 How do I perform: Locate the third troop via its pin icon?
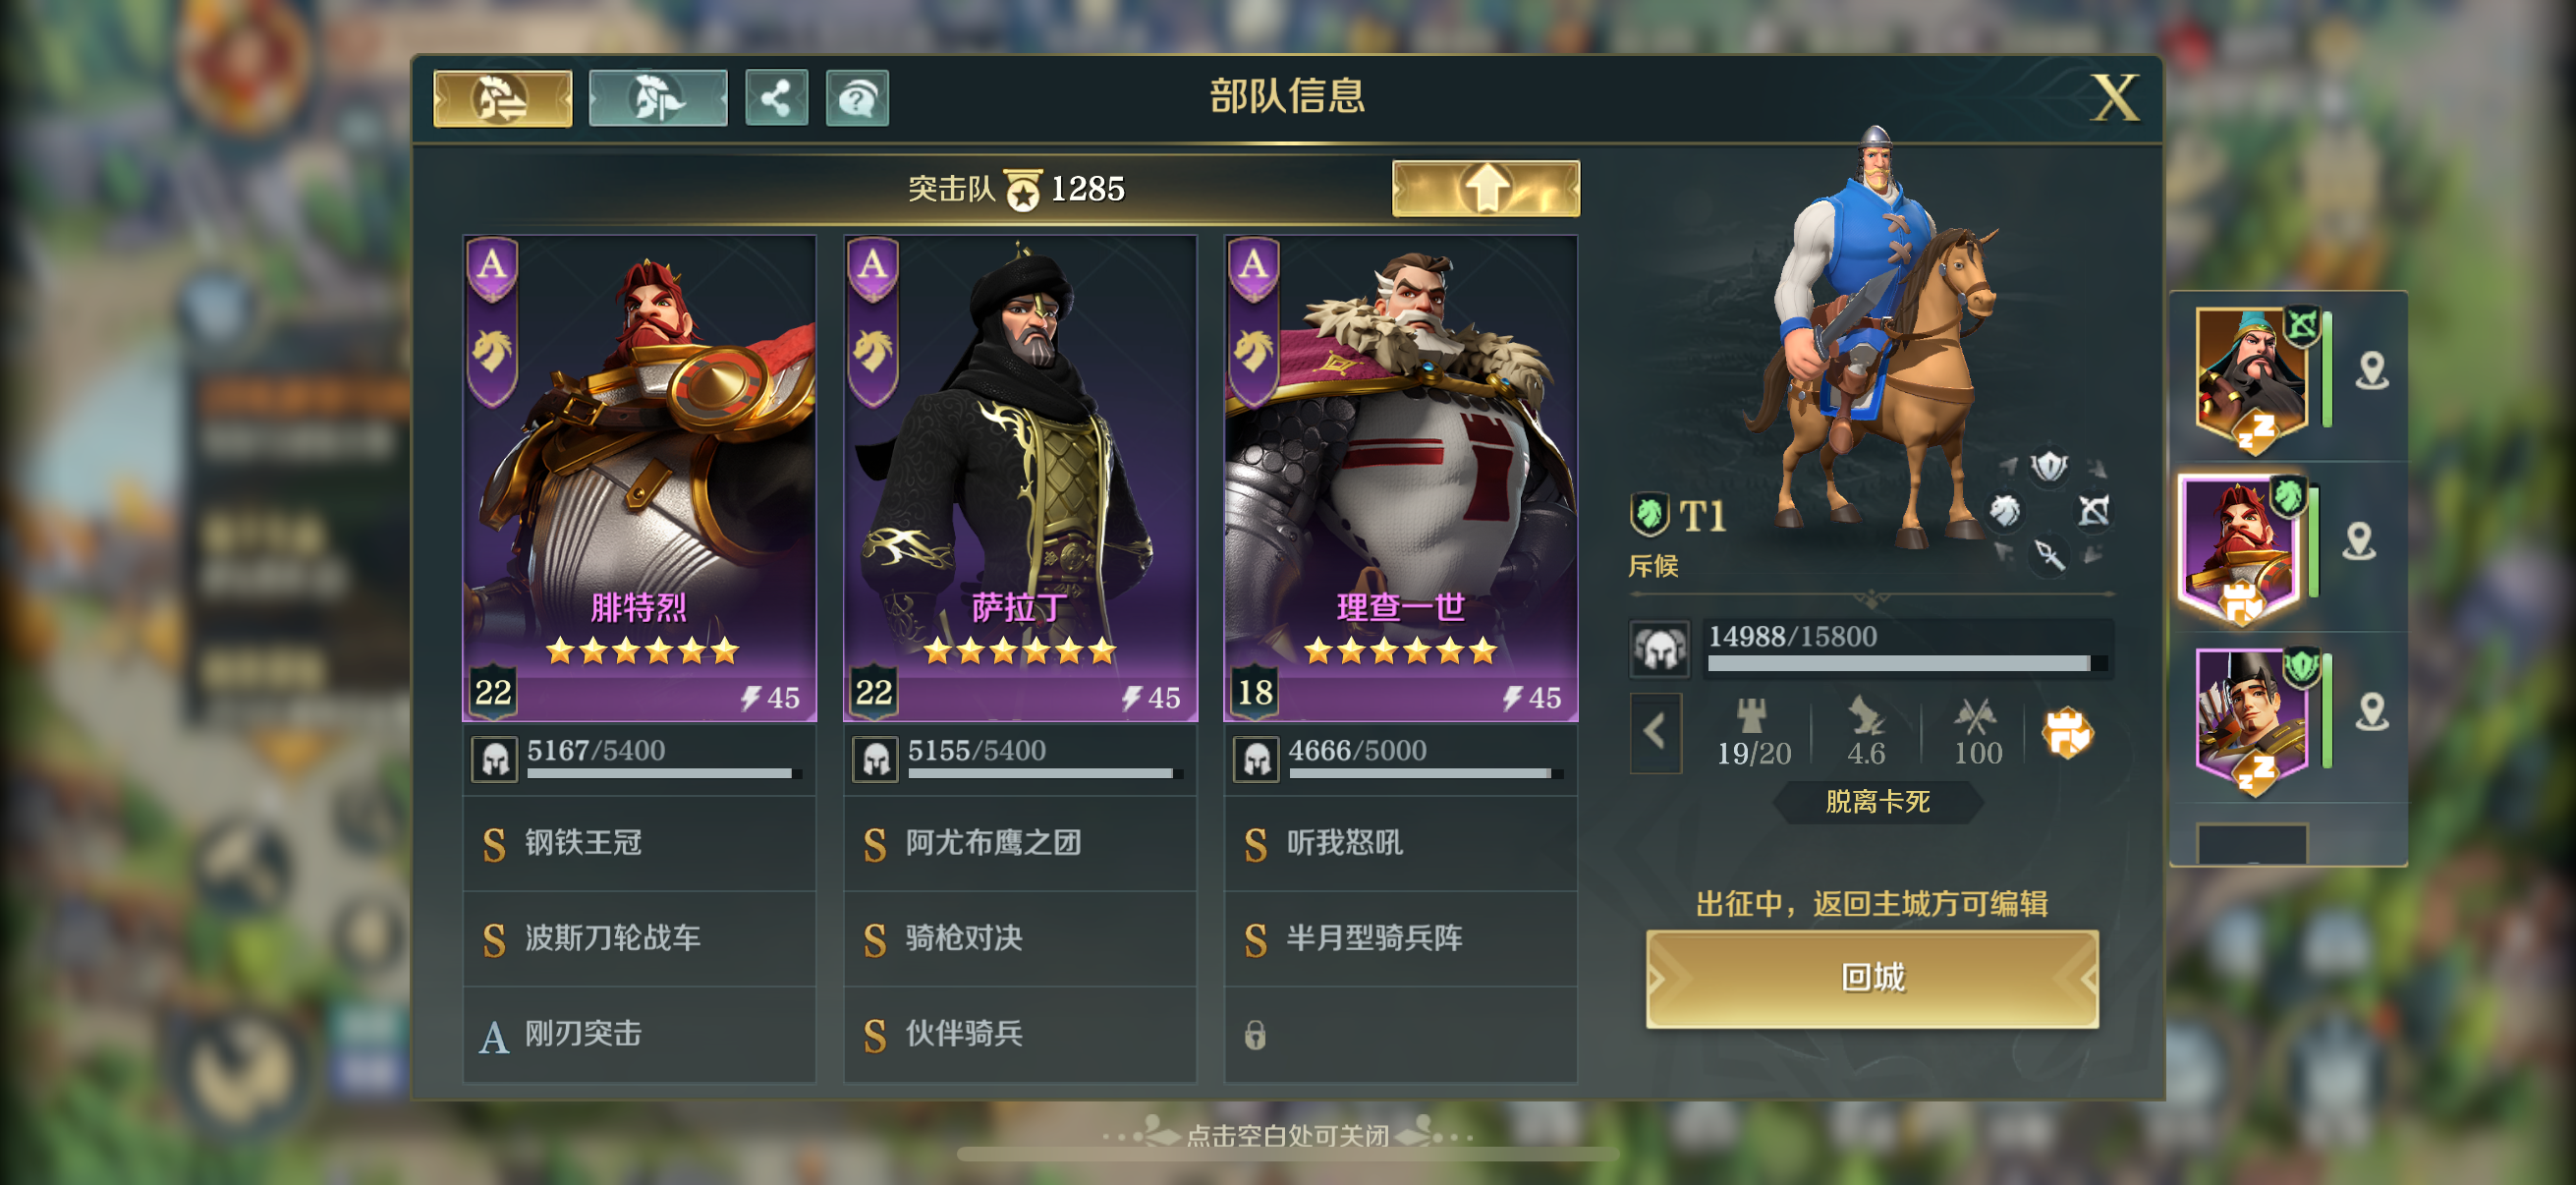pos(2372,712)
